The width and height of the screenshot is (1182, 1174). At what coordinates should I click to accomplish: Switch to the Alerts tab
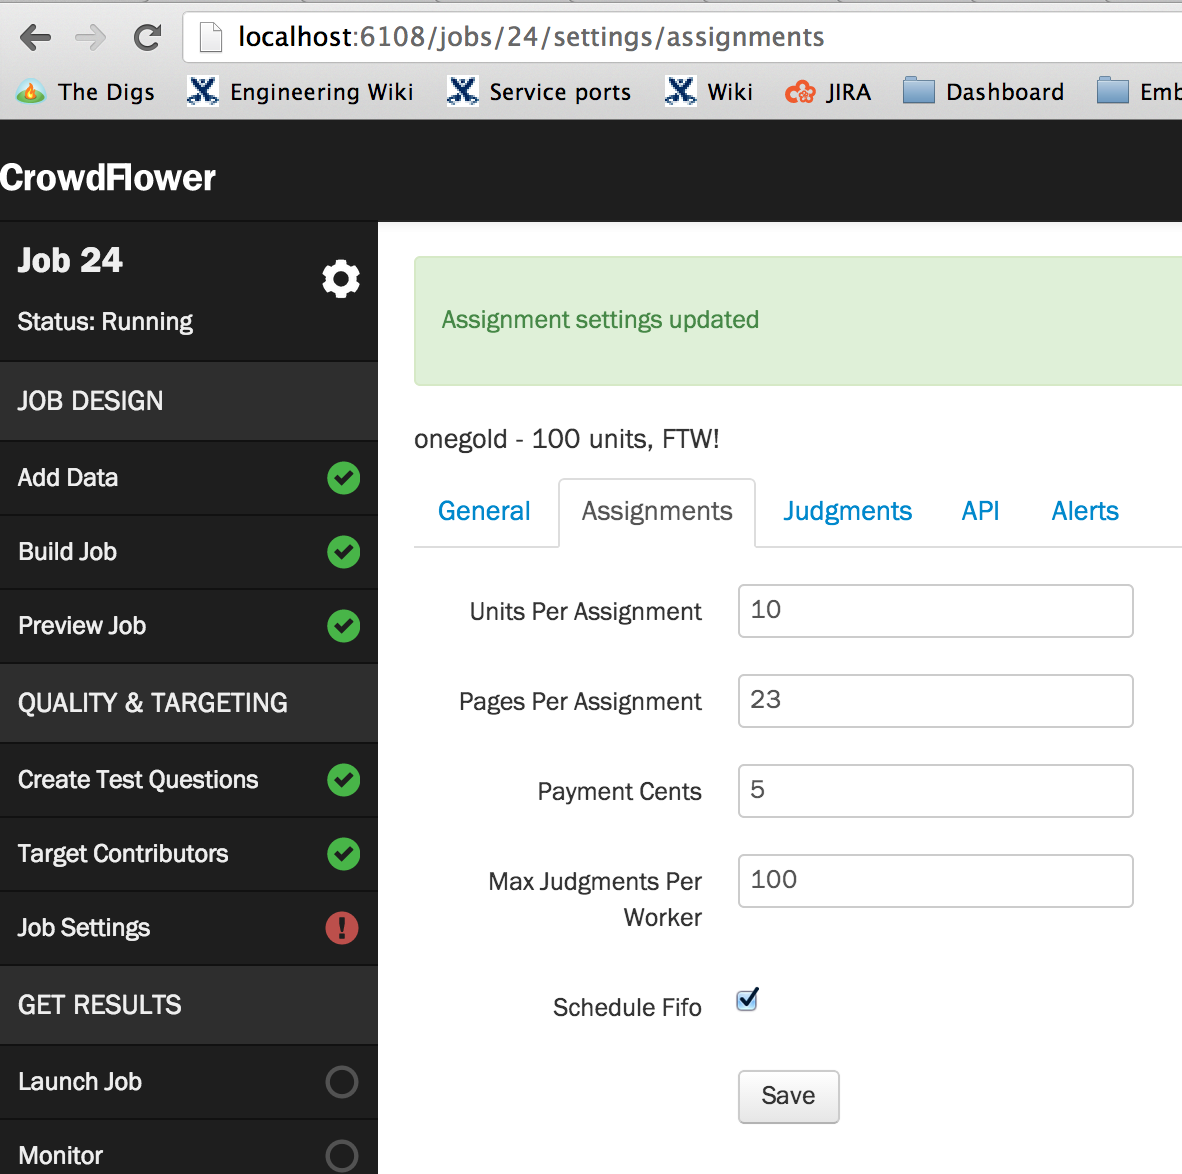(x=1085, y=511)
